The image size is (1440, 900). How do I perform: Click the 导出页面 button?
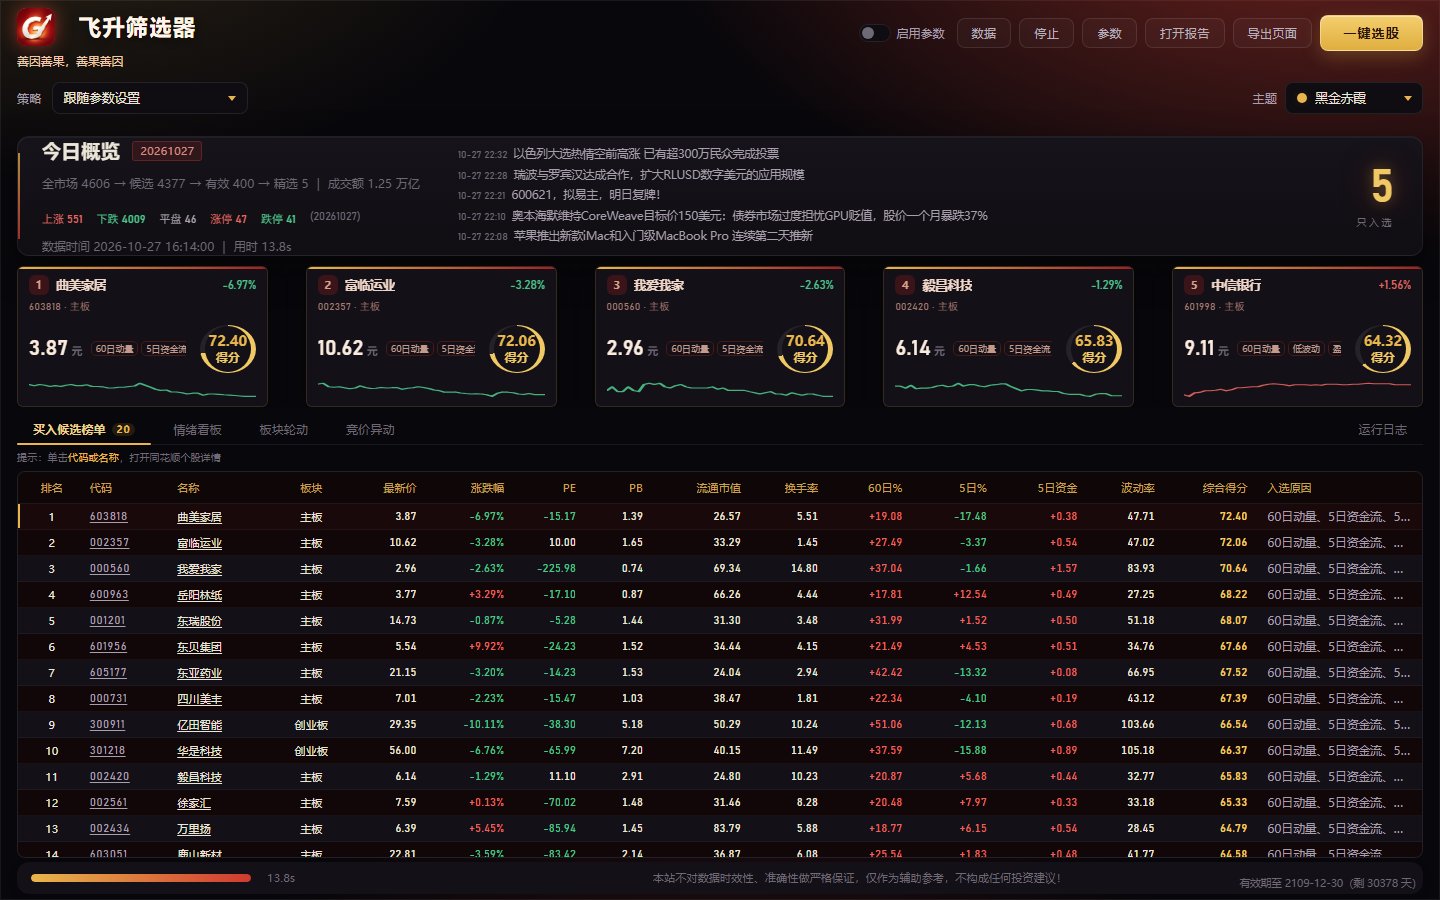pos(1272,33)
